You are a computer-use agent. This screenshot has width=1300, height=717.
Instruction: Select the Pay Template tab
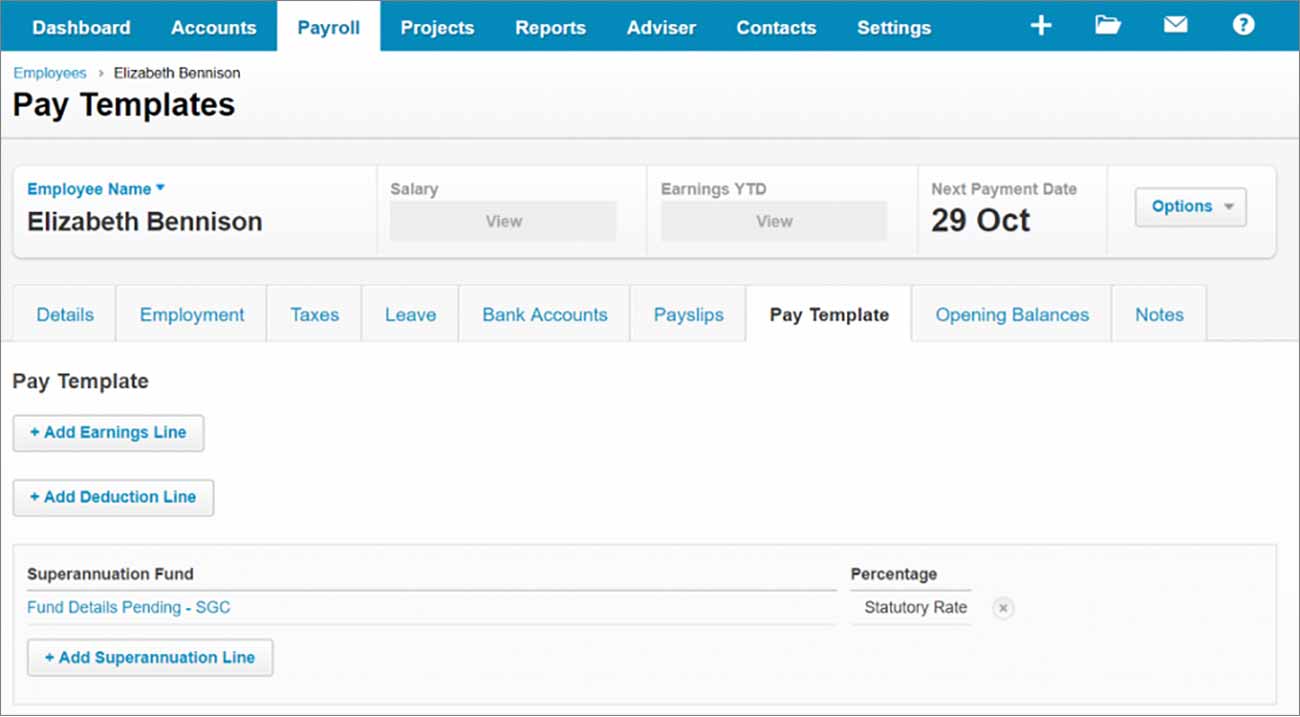(x=829, y=314)
